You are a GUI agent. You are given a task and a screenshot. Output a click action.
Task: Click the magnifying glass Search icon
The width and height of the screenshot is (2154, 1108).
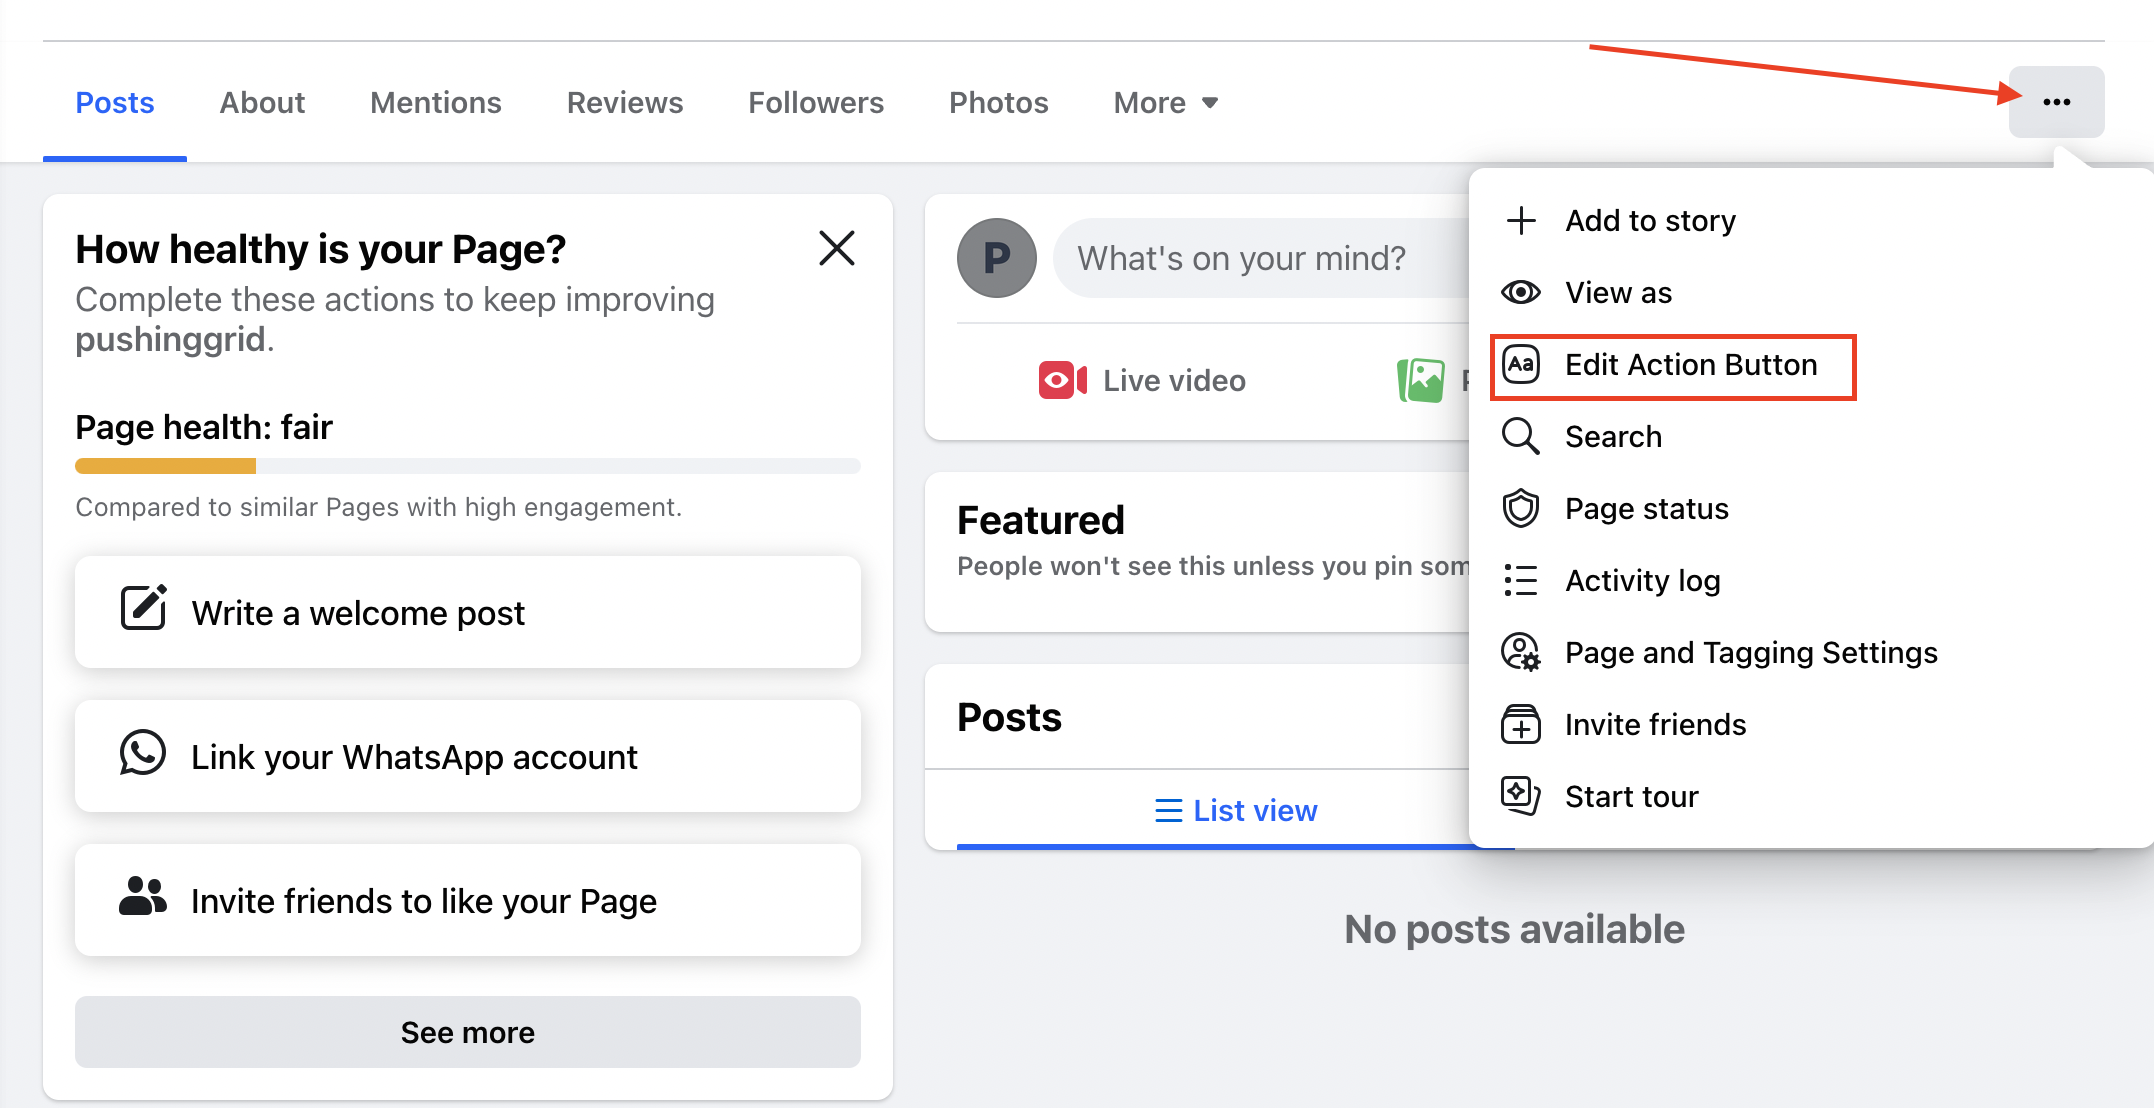pos(1521,436)
